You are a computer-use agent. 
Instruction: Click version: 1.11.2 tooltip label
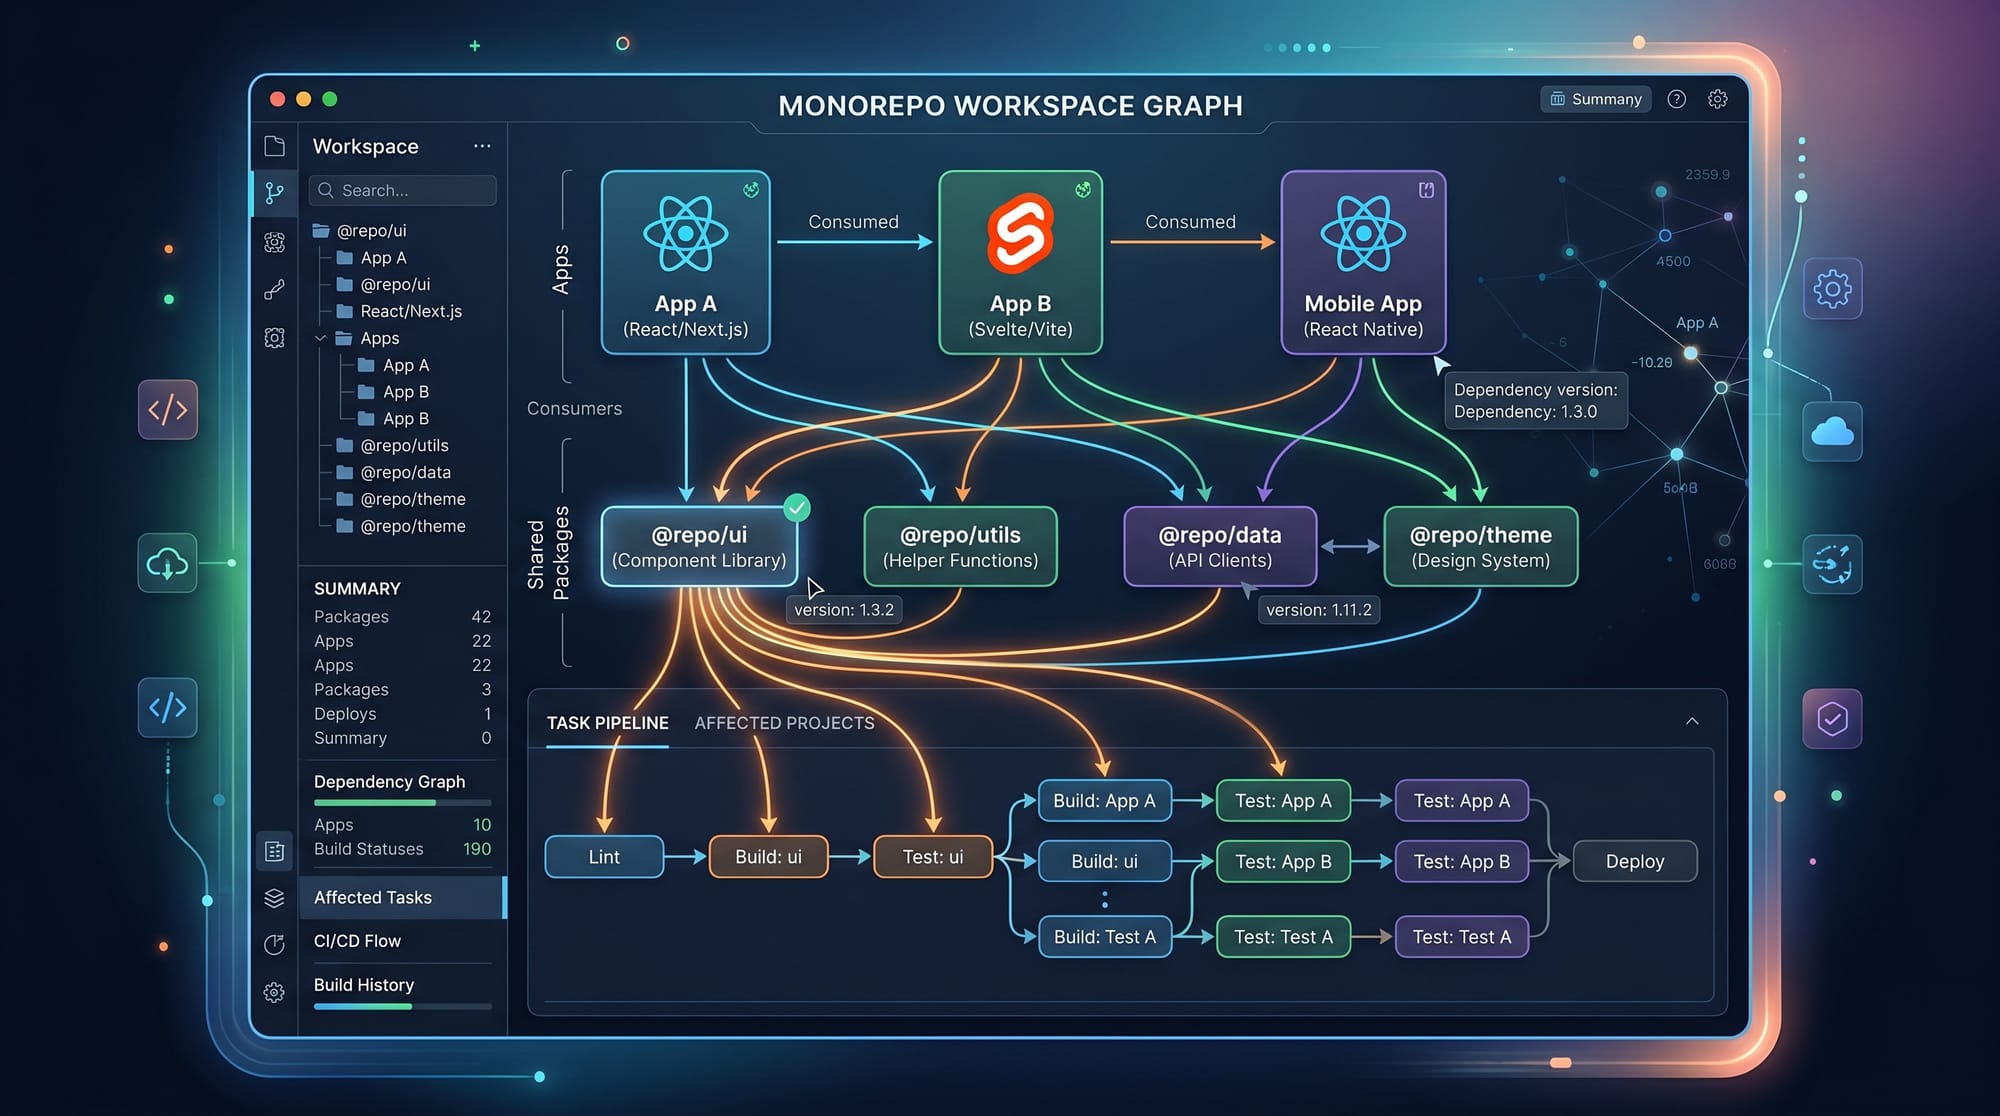pos(1318,610)
